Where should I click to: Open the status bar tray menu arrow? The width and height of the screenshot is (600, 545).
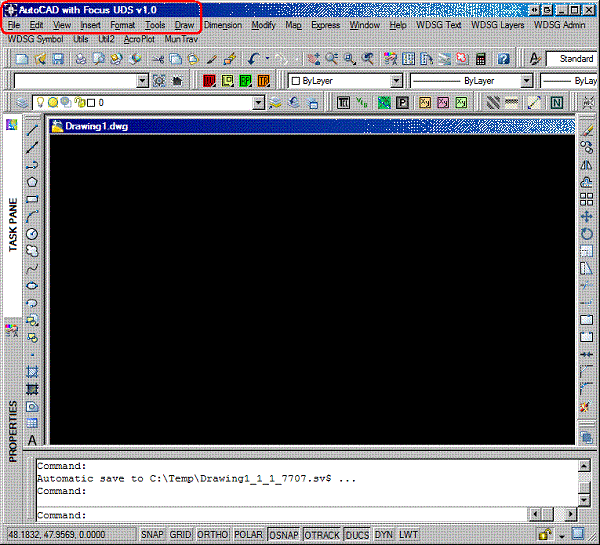tap(562, 535)
